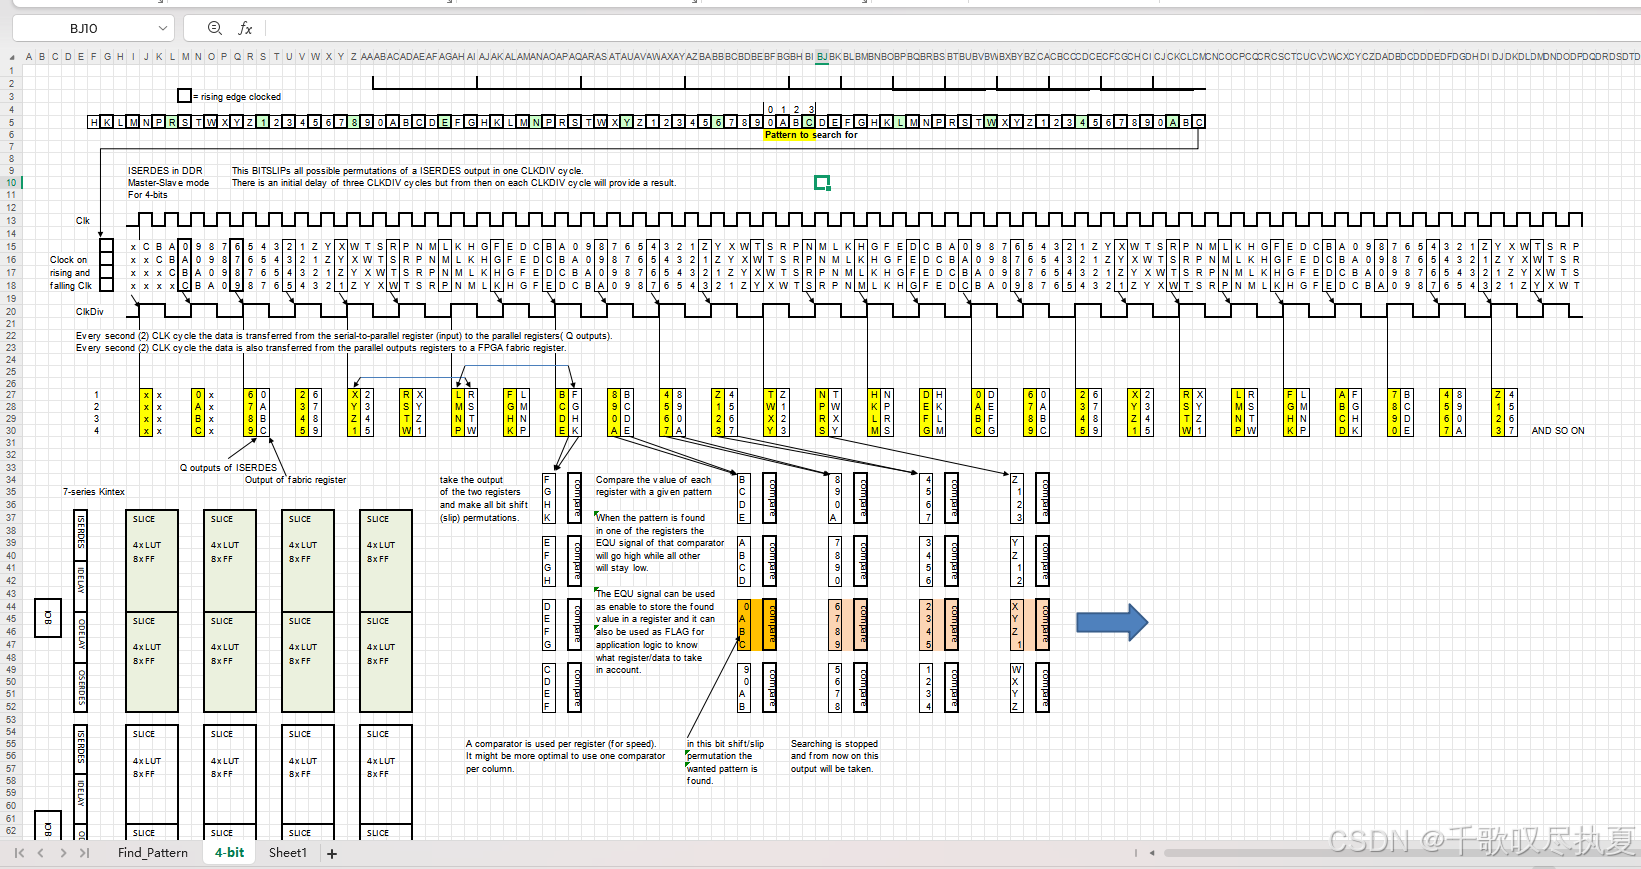Click the 'This BITSLIPs all possible permutations' sentence
Viewport: 1641px width, 869px height.
407,171
